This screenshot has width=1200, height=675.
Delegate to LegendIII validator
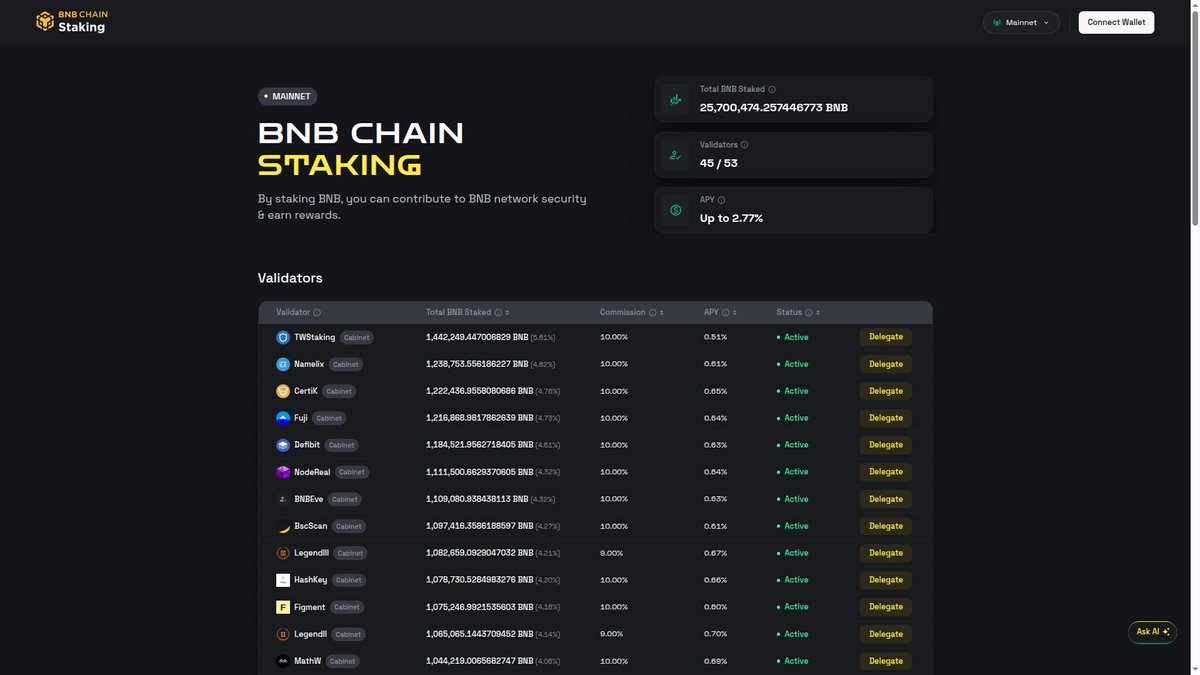[x=886, y=553]
